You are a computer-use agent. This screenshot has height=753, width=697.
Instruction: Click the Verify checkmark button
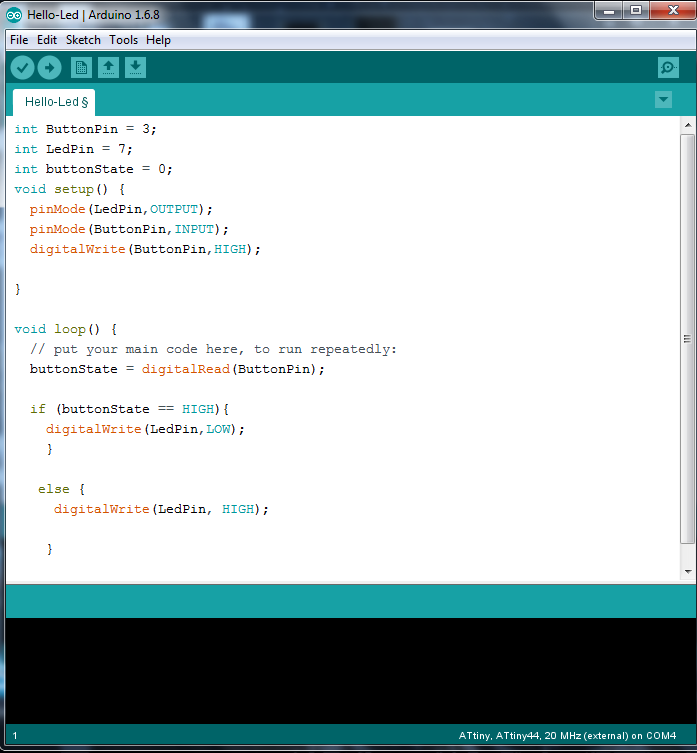pos(22,68)
